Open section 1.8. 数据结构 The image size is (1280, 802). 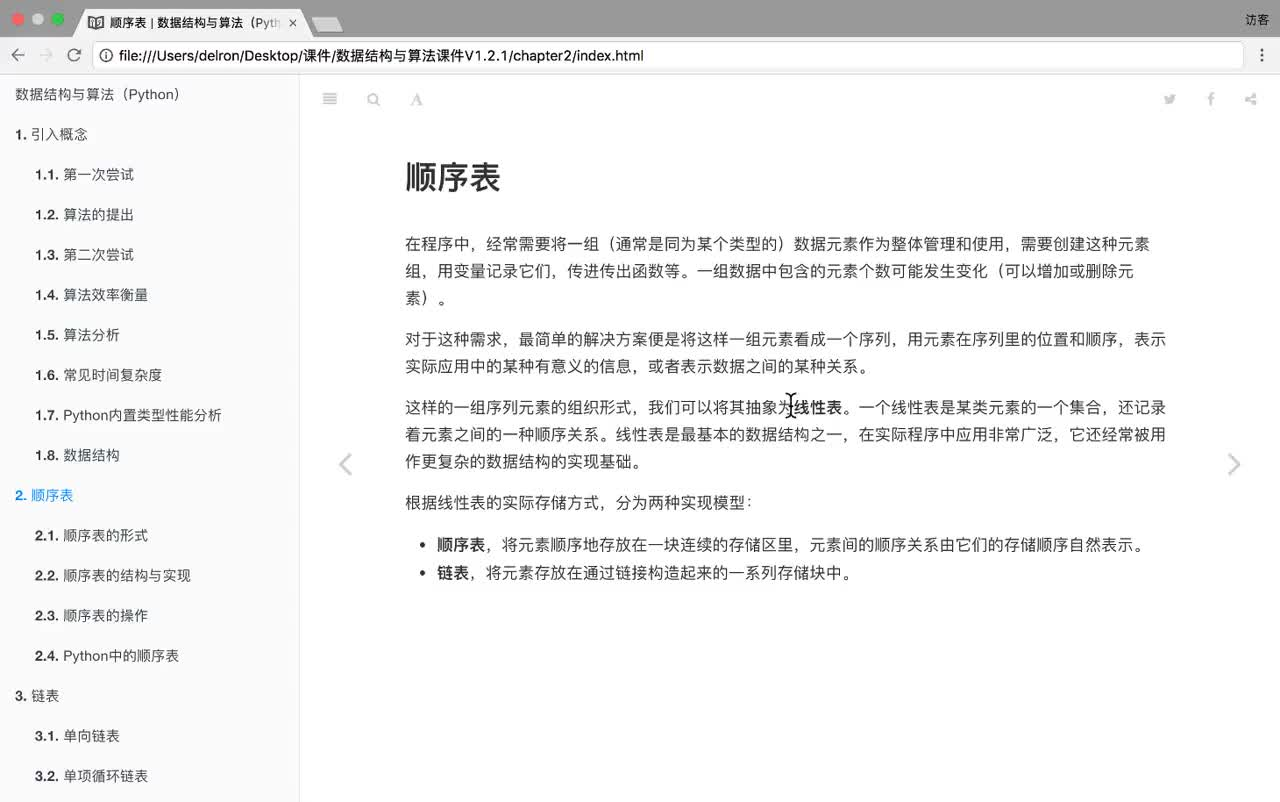click(x=77, y=454)
